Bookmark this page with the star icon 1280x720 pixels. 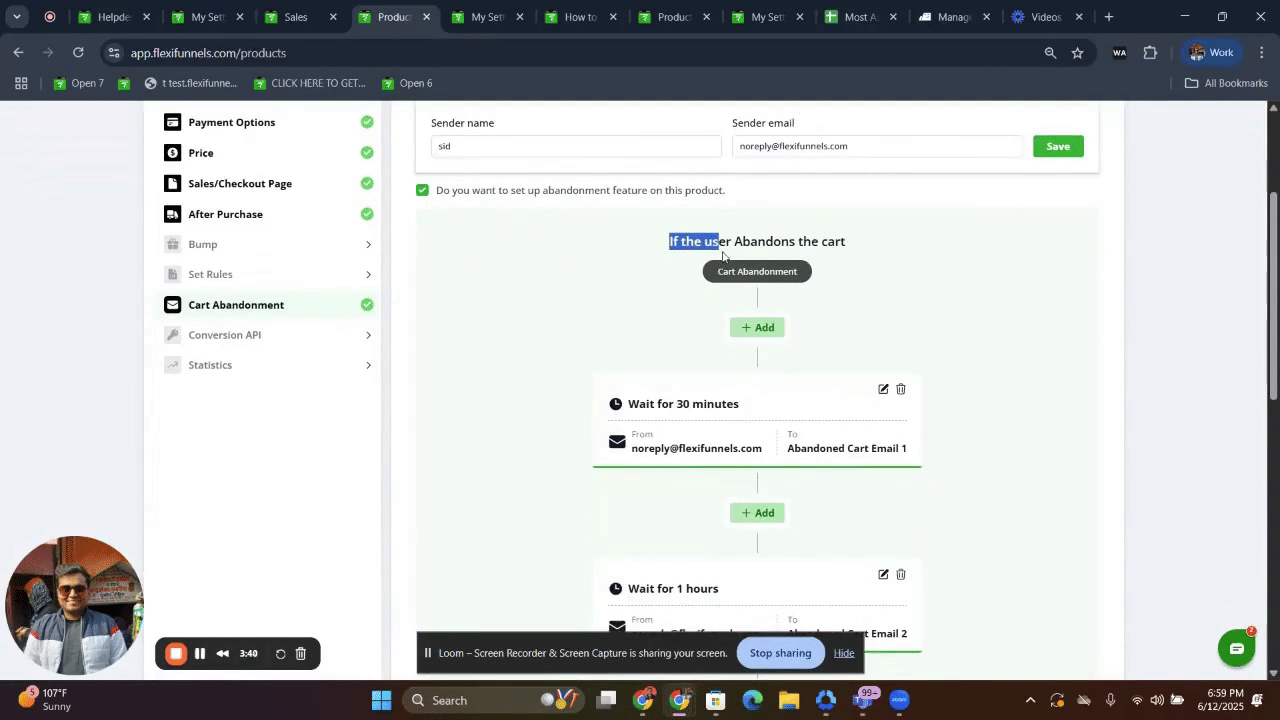pyautogui.click(x=1077, y=53)
